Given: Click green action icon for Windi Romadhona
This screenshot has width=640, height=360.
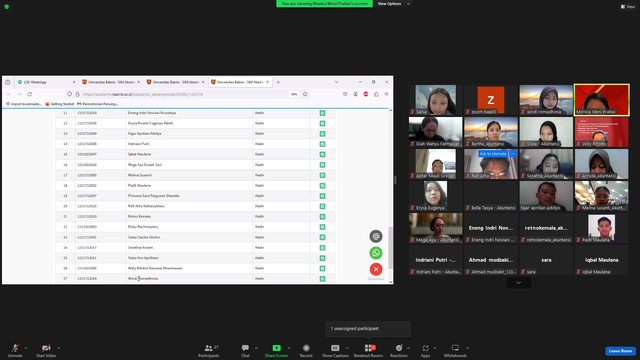Looking at the screenshot, I should [x=322, y=279].
